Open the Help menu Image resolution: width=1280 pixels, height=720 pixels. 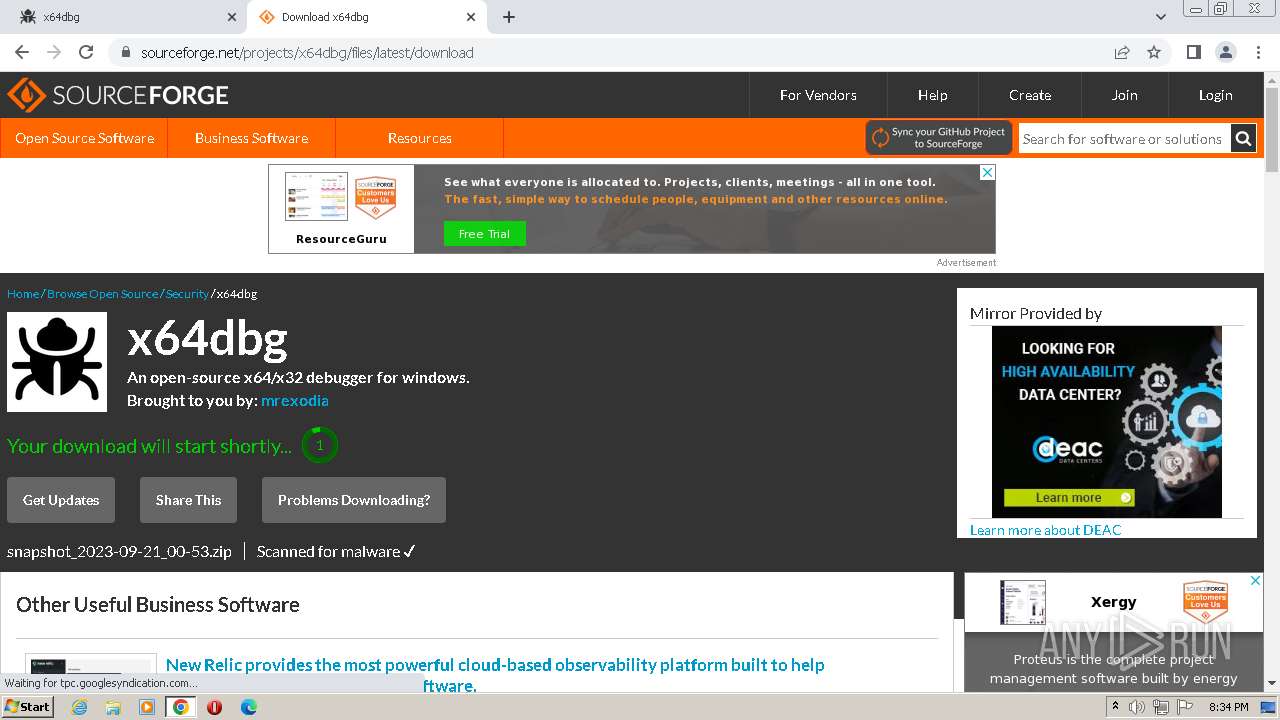tap(933, 95)
